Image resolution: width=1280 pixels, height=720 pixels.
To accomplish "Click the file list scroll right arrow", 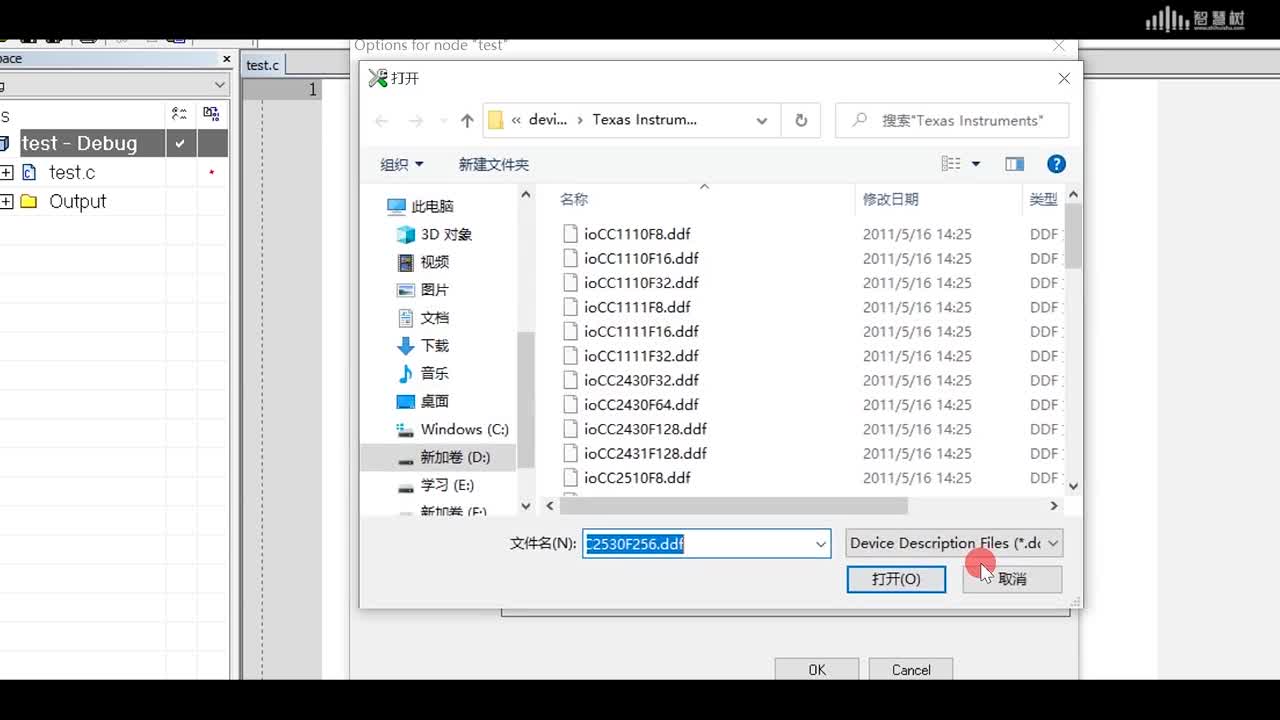I will 1053,506.
